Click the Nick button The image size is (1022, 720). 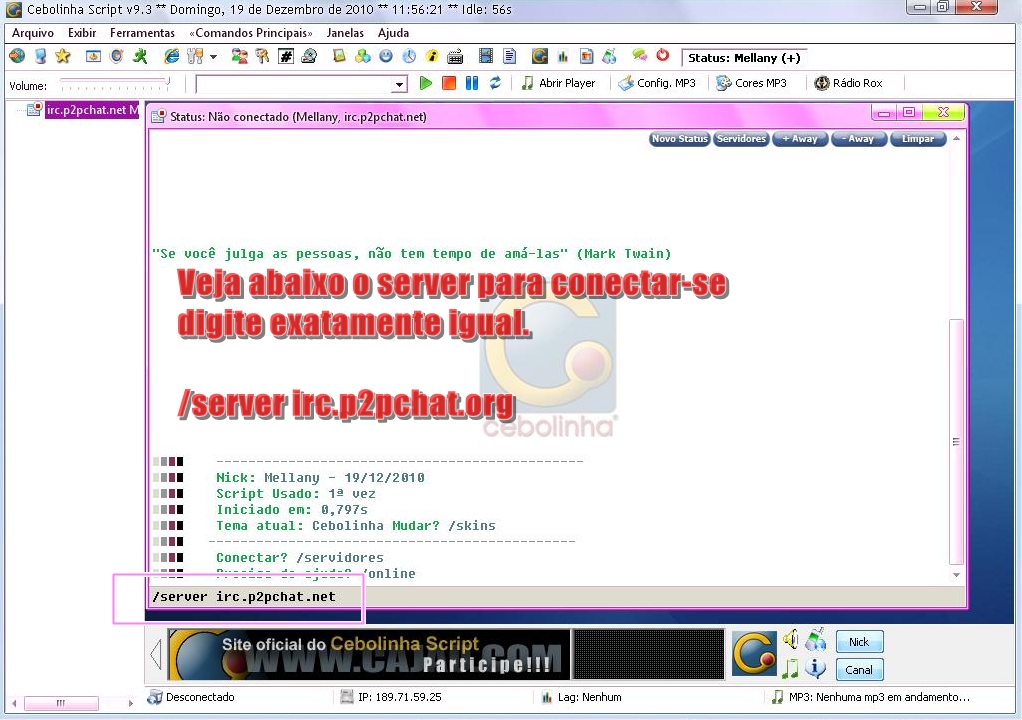tap(859, 642)
